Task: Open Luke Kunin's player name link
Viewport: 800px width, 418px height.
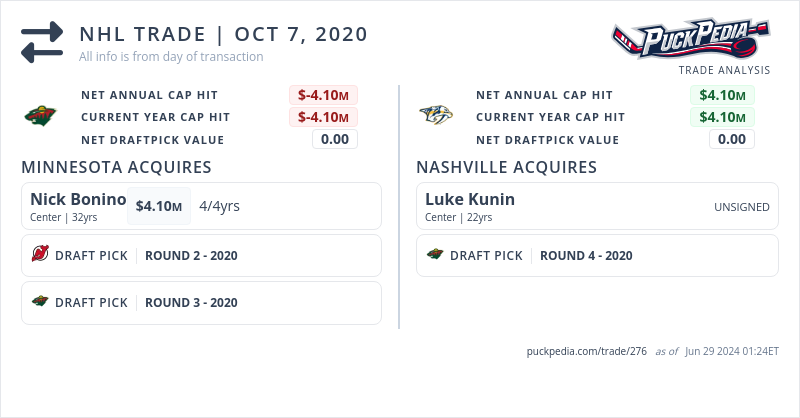Action: [x=470, y=199]
